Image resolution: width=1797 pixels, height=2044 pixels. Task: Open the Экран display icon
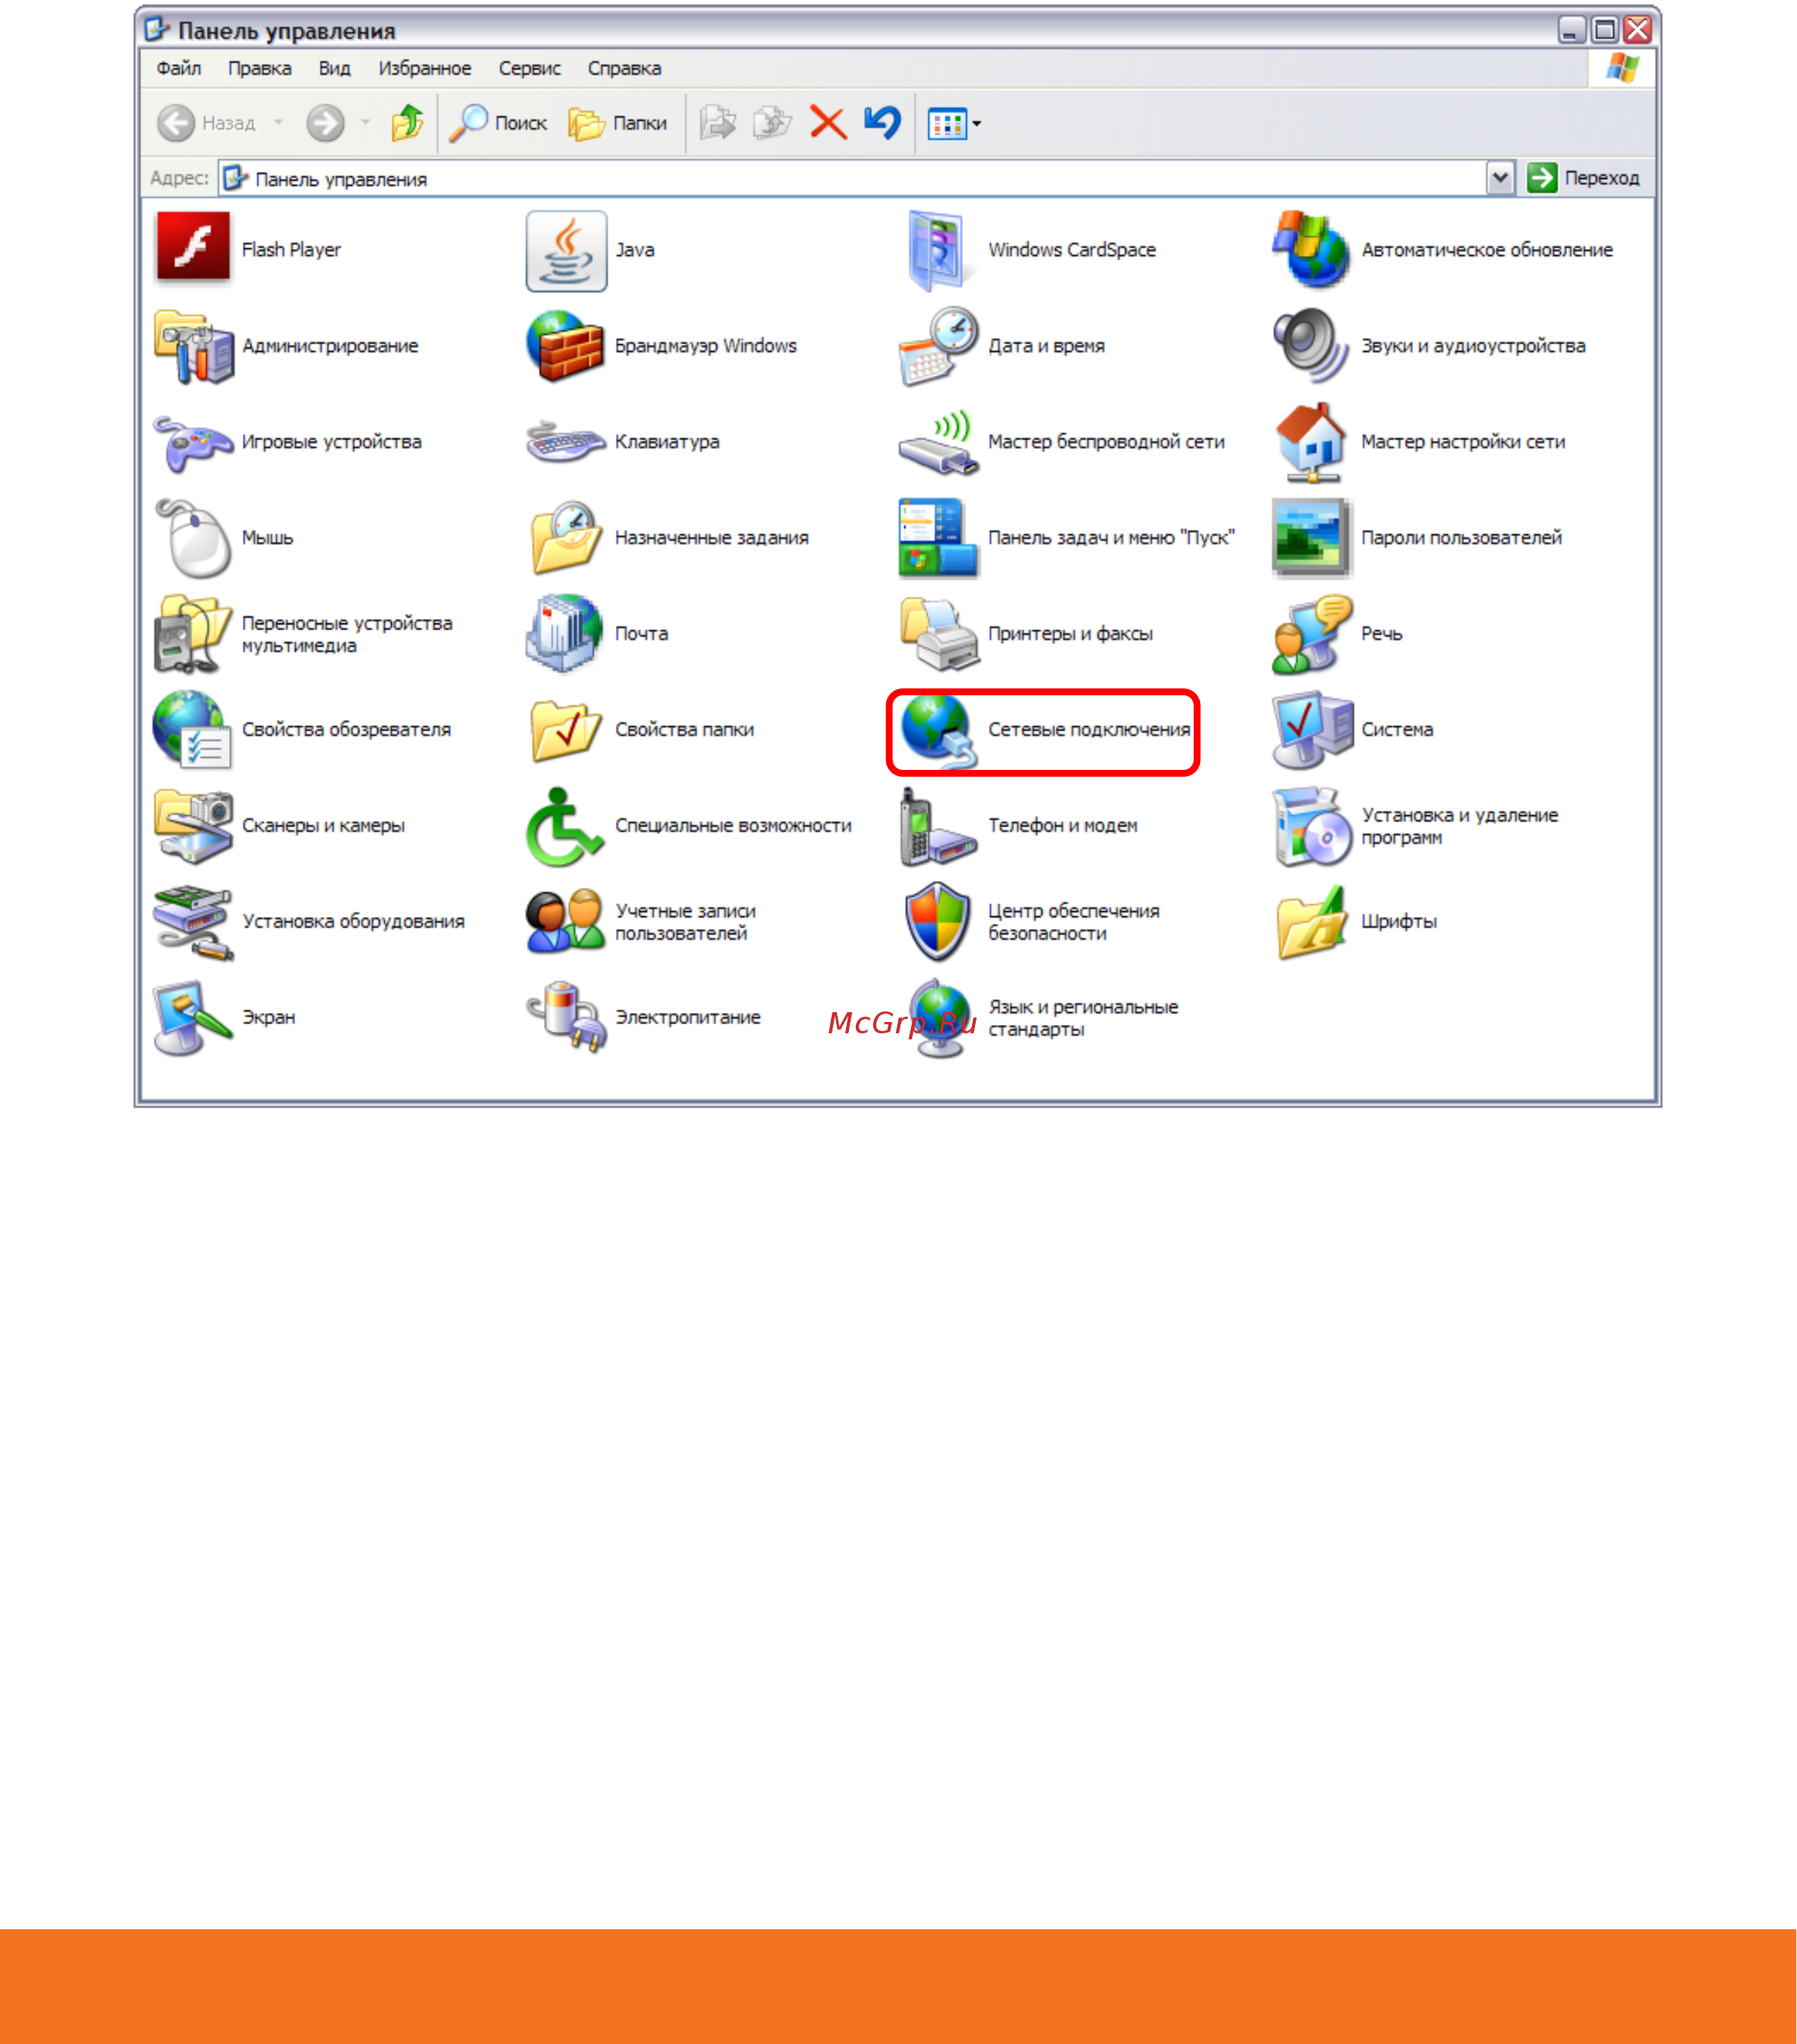point(193,1018)
